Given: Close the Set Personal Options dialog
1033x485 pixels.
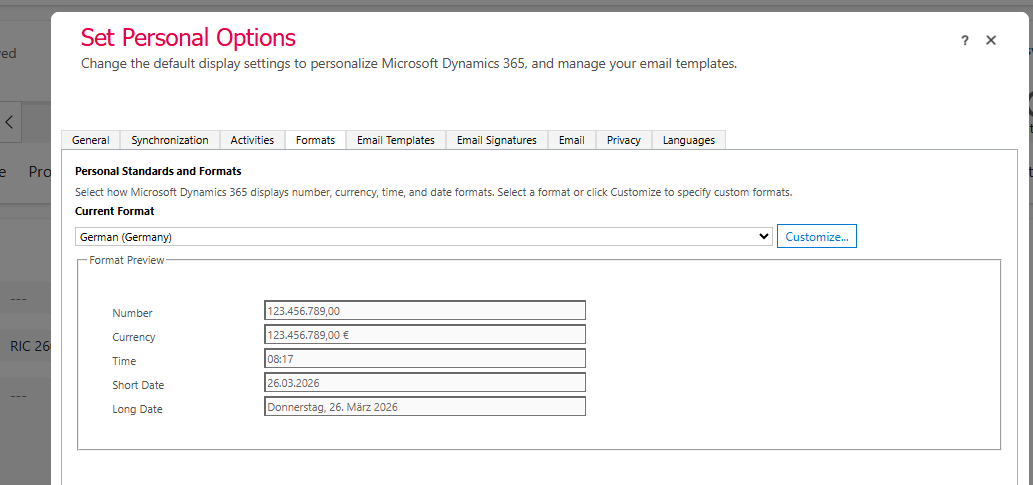Looking at the screenshot, I should pyautogui.click(x=991, y=40).
